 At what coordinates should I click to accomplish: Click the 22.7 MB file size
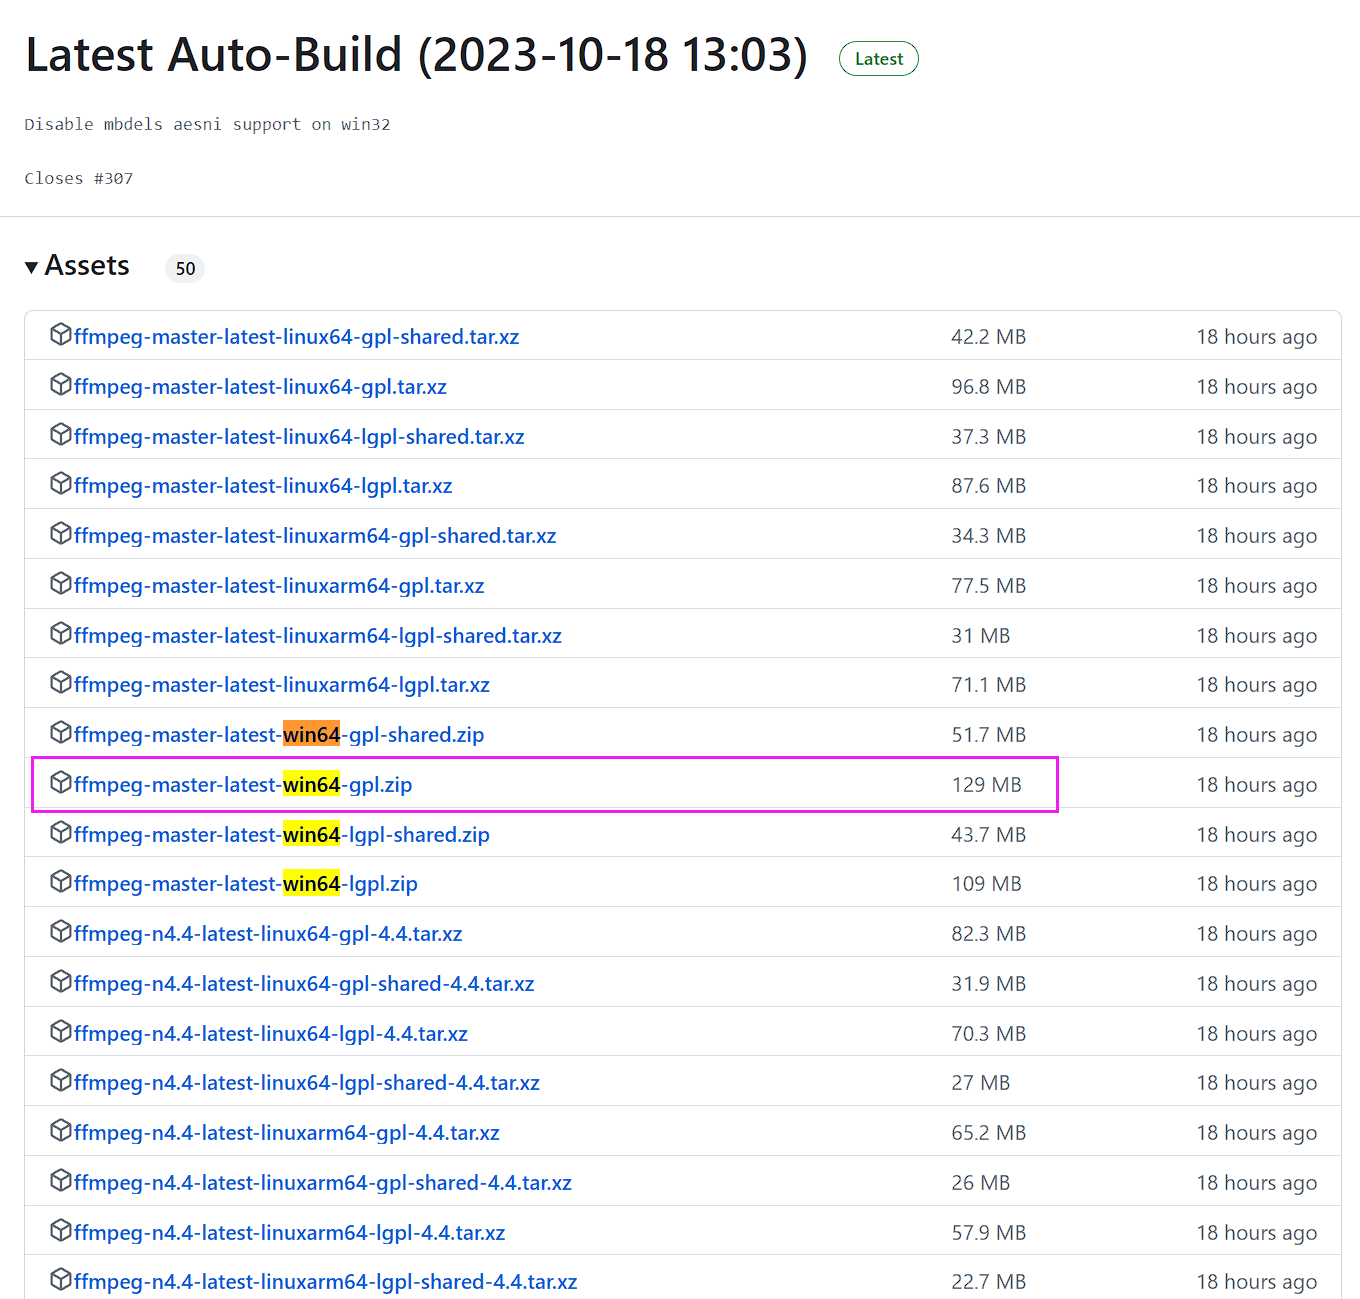pyautogui.click(x=989, y=1282)
